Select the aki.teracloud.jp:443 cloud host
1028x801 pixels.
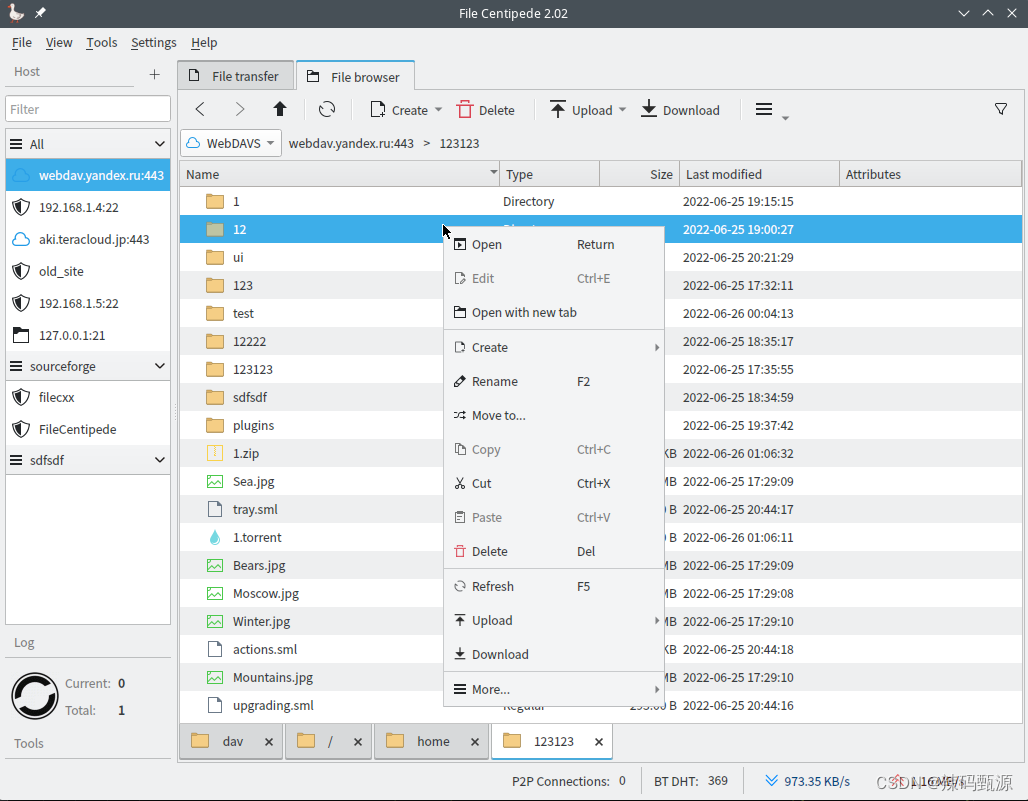(88, 239)
